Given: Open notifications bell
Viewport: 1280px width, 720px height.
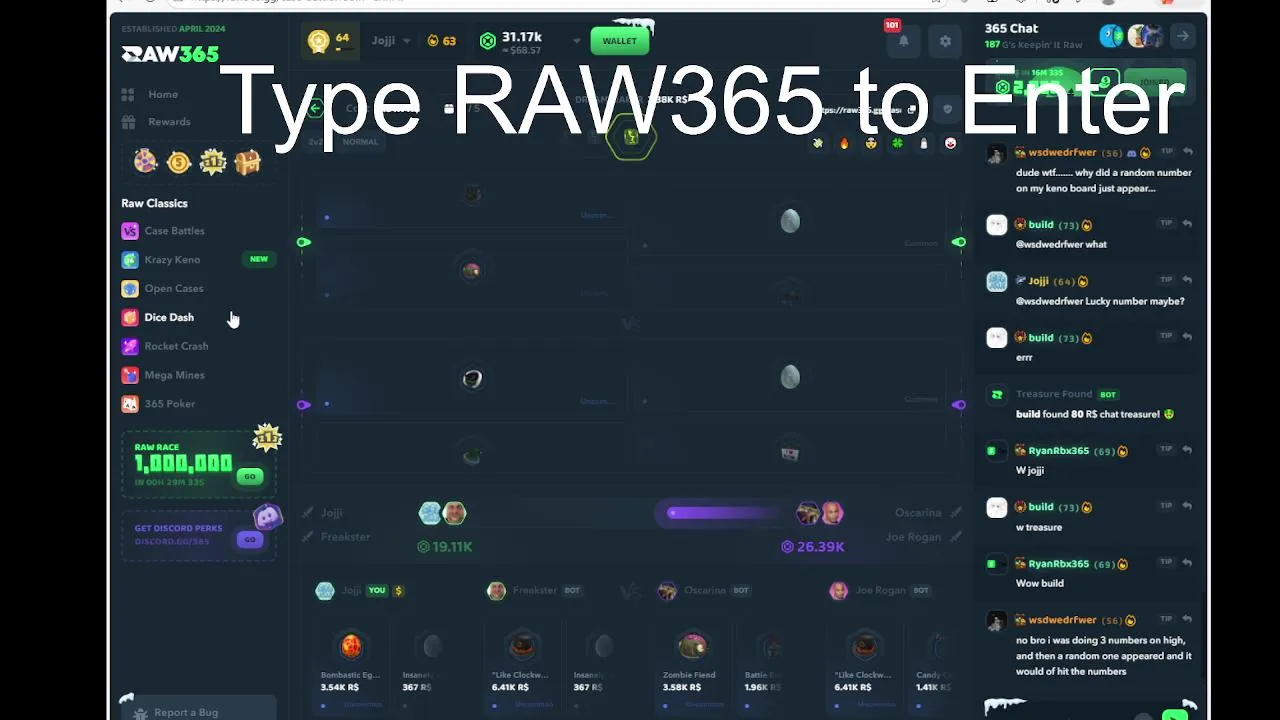Looking at the screenshot, I should click(x=903, y=41).
